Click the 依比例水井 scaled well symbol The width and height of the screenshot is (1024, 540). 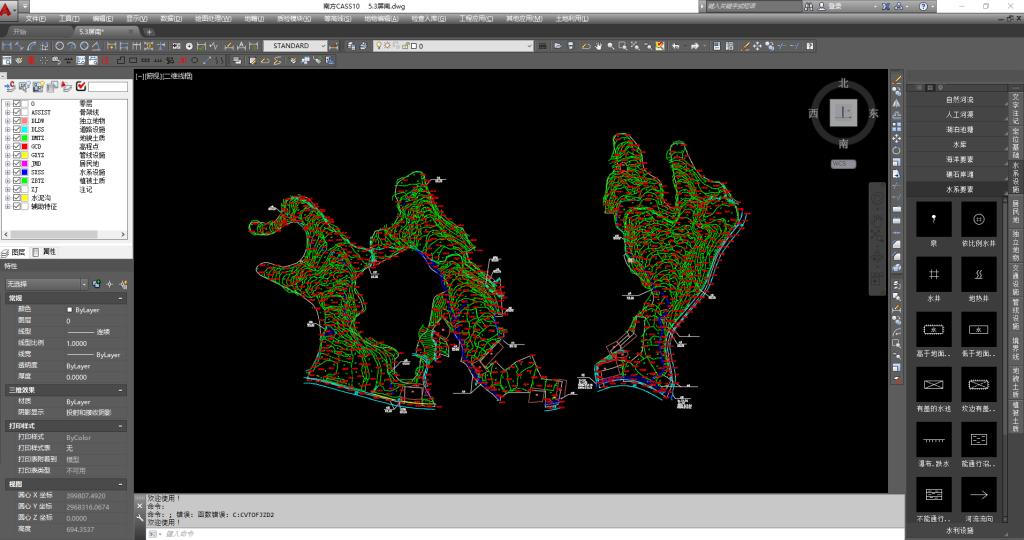coord(978,219)
